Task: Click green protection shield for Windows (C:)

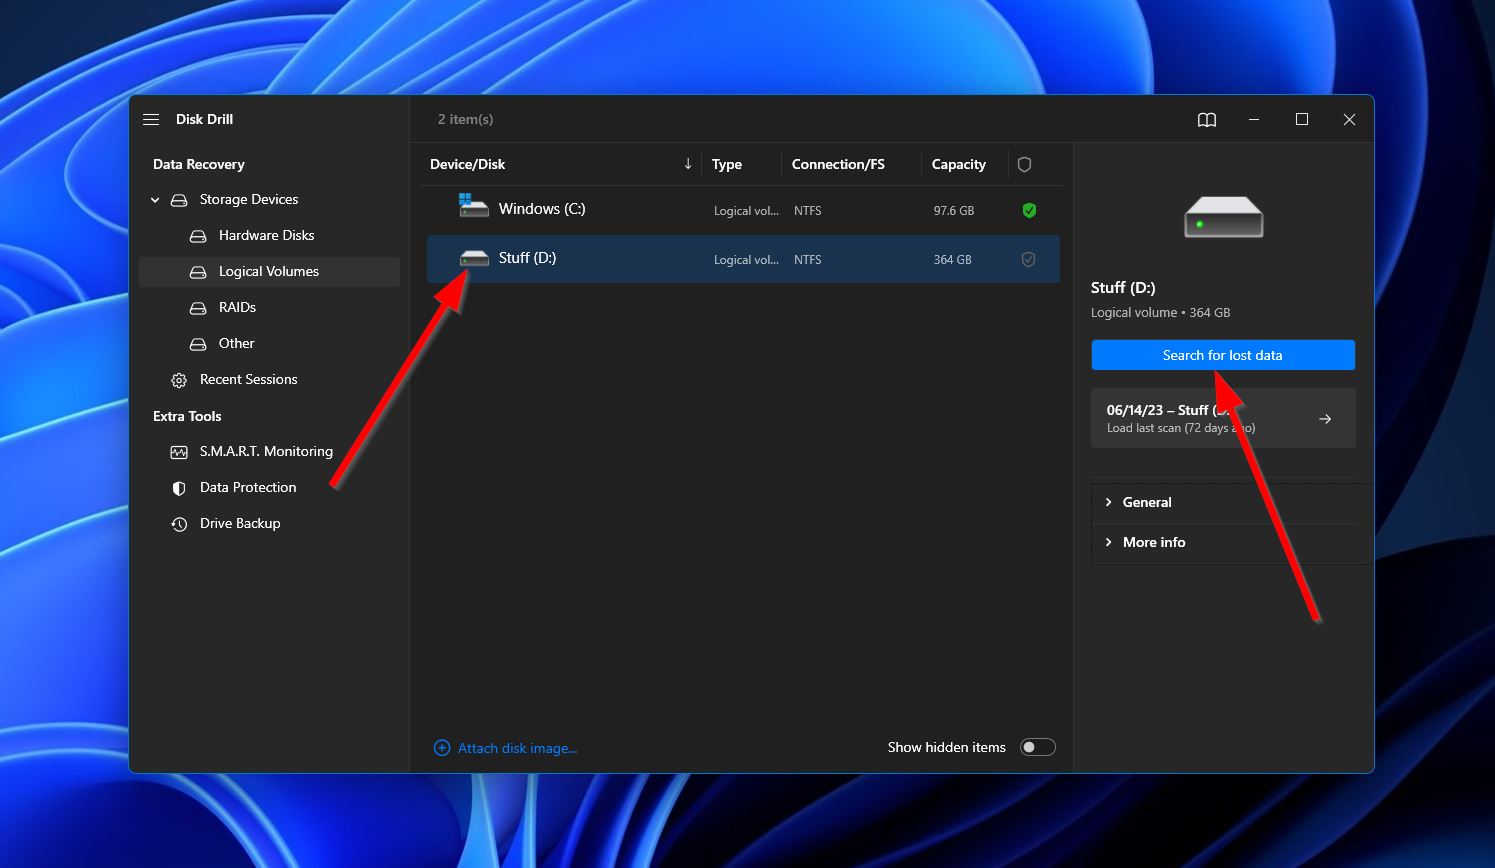Action: [x=1029, y=210]
